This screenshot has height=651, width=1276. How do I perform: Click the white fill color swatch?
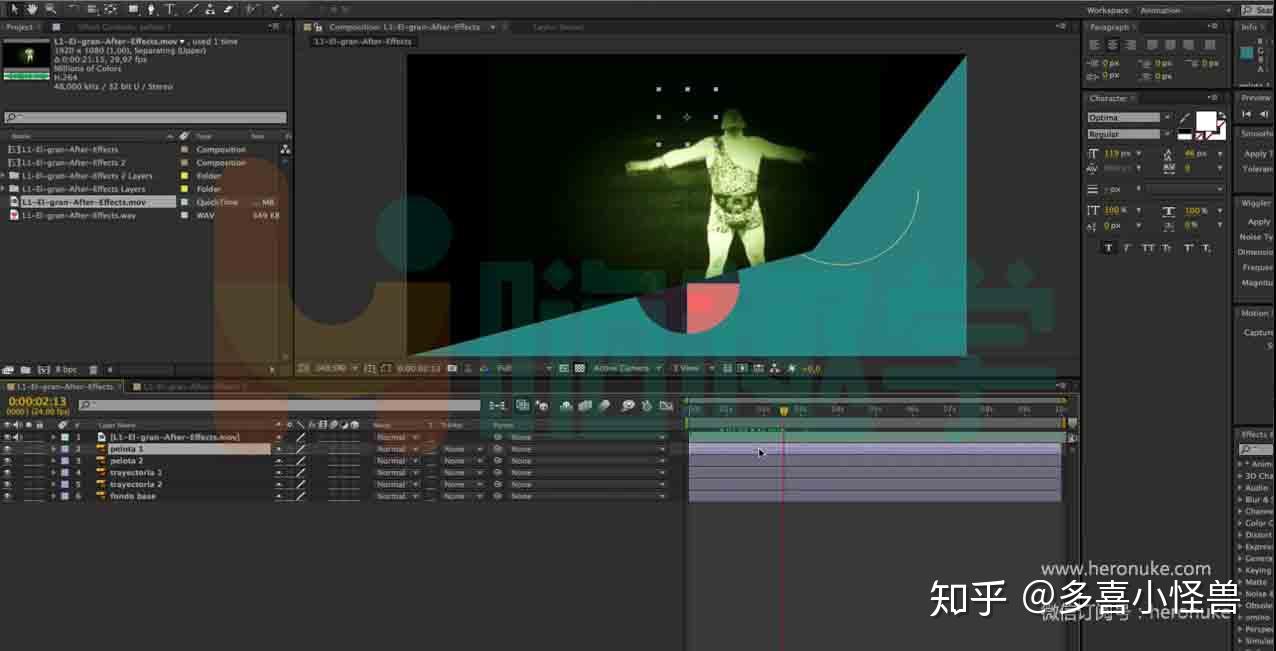[x=1206, y=121]
